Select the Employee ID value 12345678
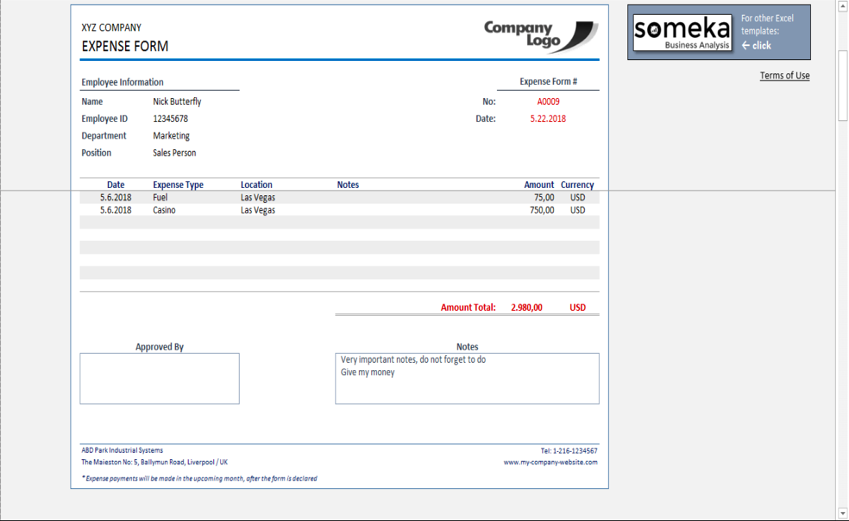Screen dimensions: 849x521 (x=170, y=119)
